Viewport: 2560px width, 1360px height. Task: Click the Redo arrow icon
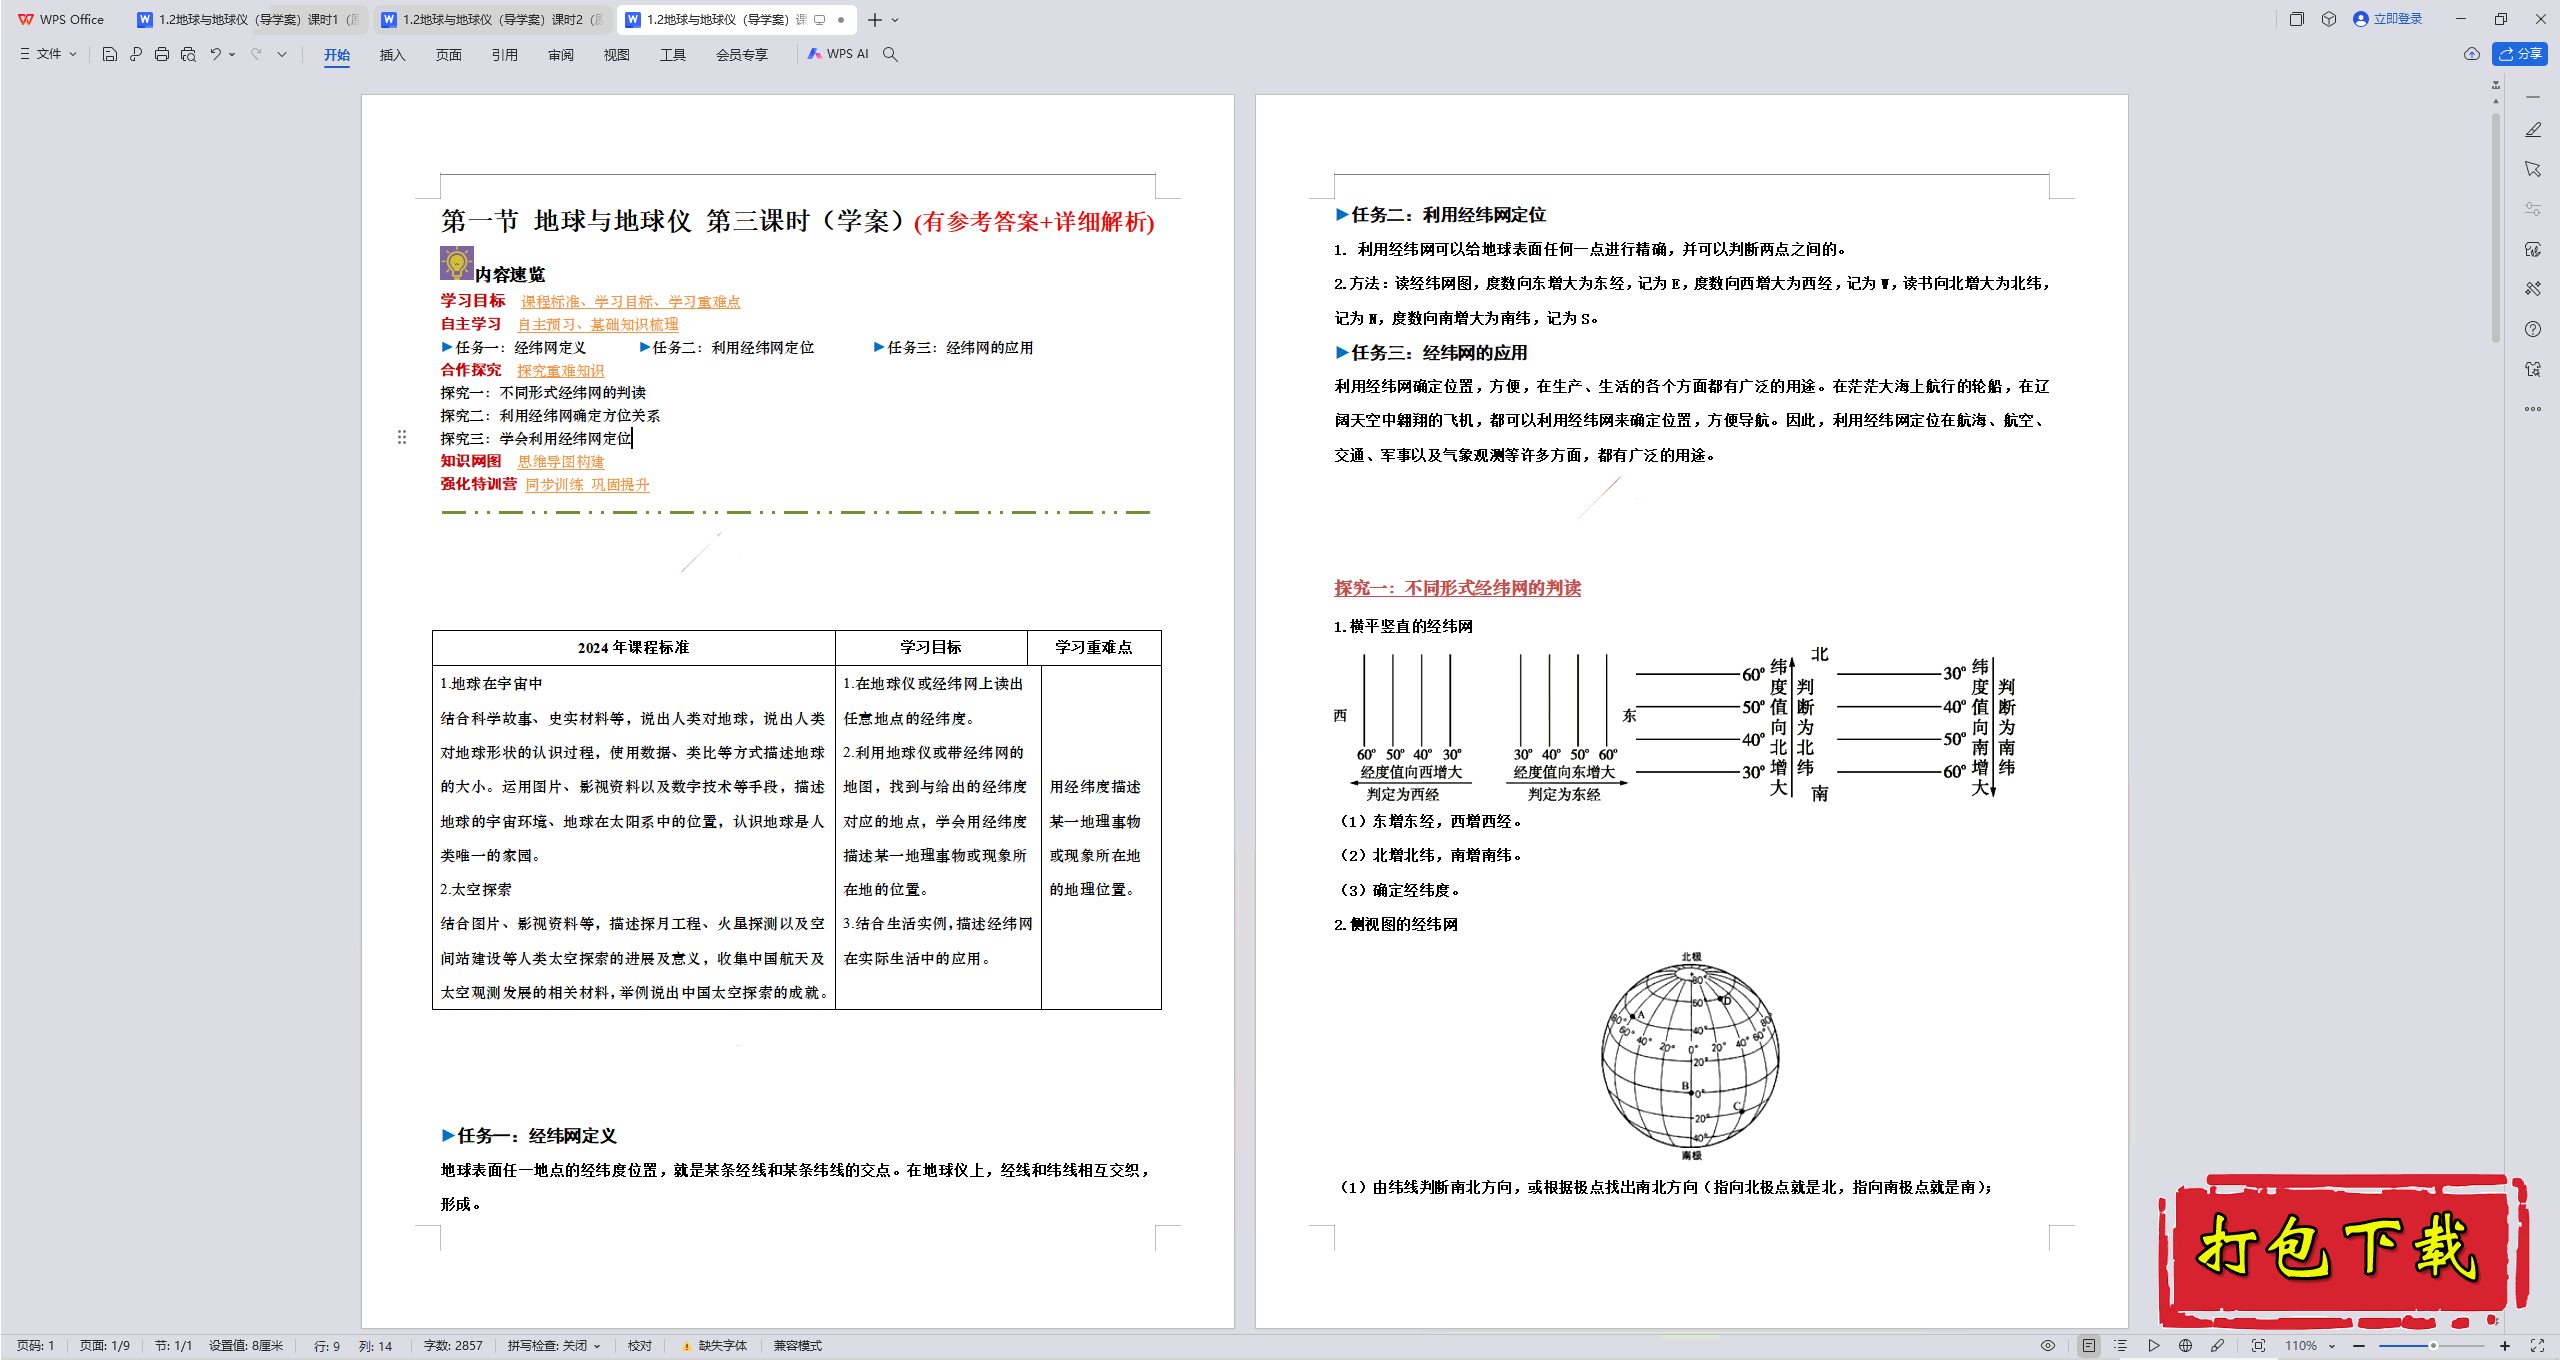click(256, 54)
